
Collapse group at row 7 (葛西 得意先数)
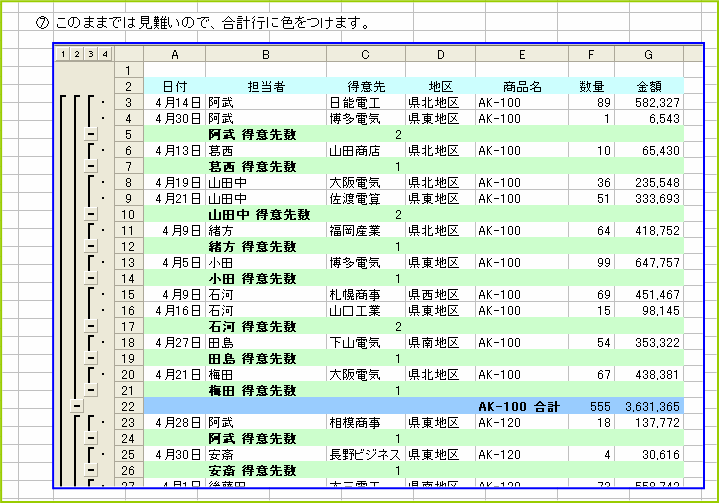(91, 166)
